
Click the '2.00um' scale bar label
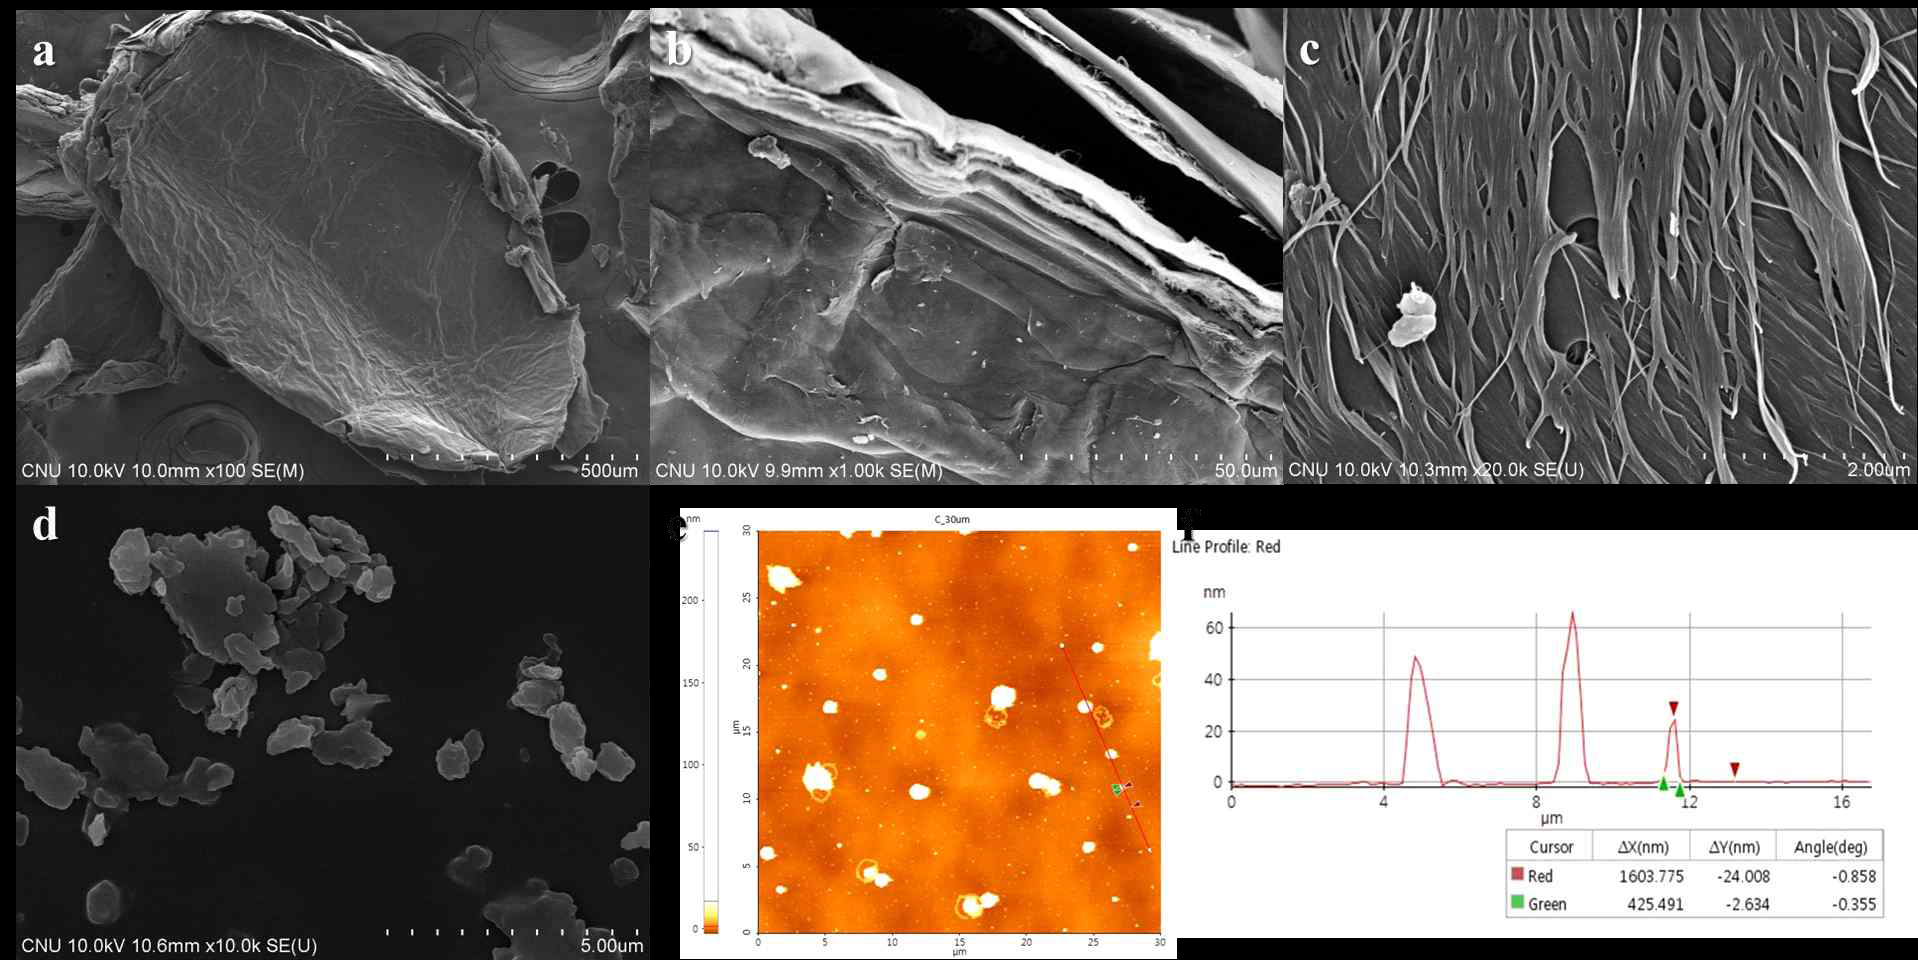[1878, 470]
